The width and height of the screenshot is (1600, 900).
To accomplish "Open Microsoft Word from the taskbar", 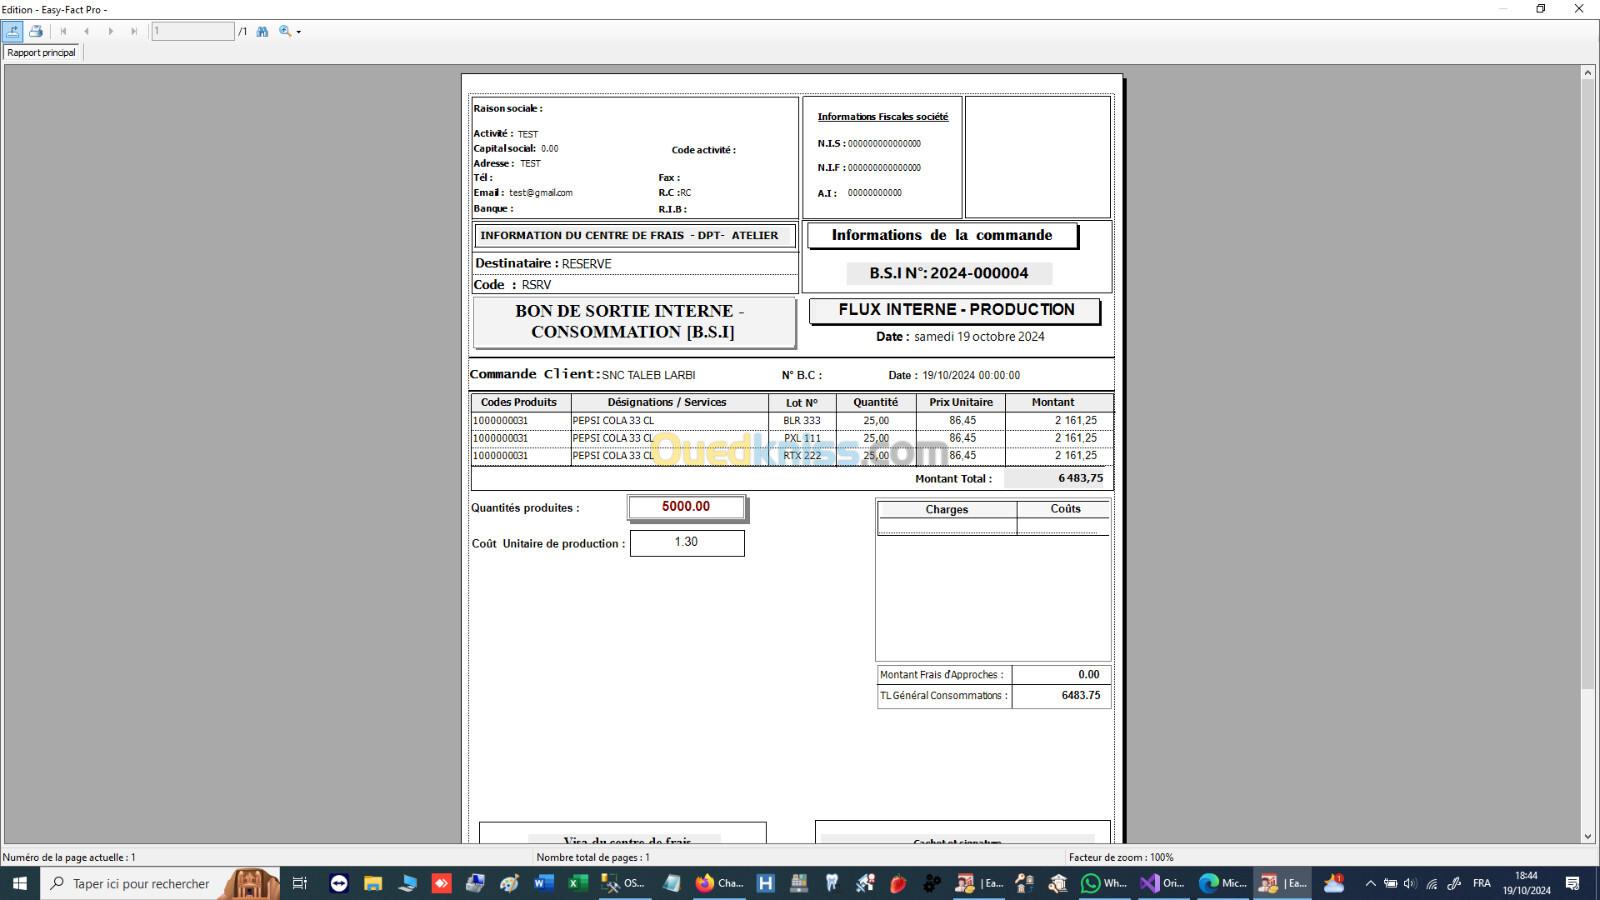I will [543, 883].
